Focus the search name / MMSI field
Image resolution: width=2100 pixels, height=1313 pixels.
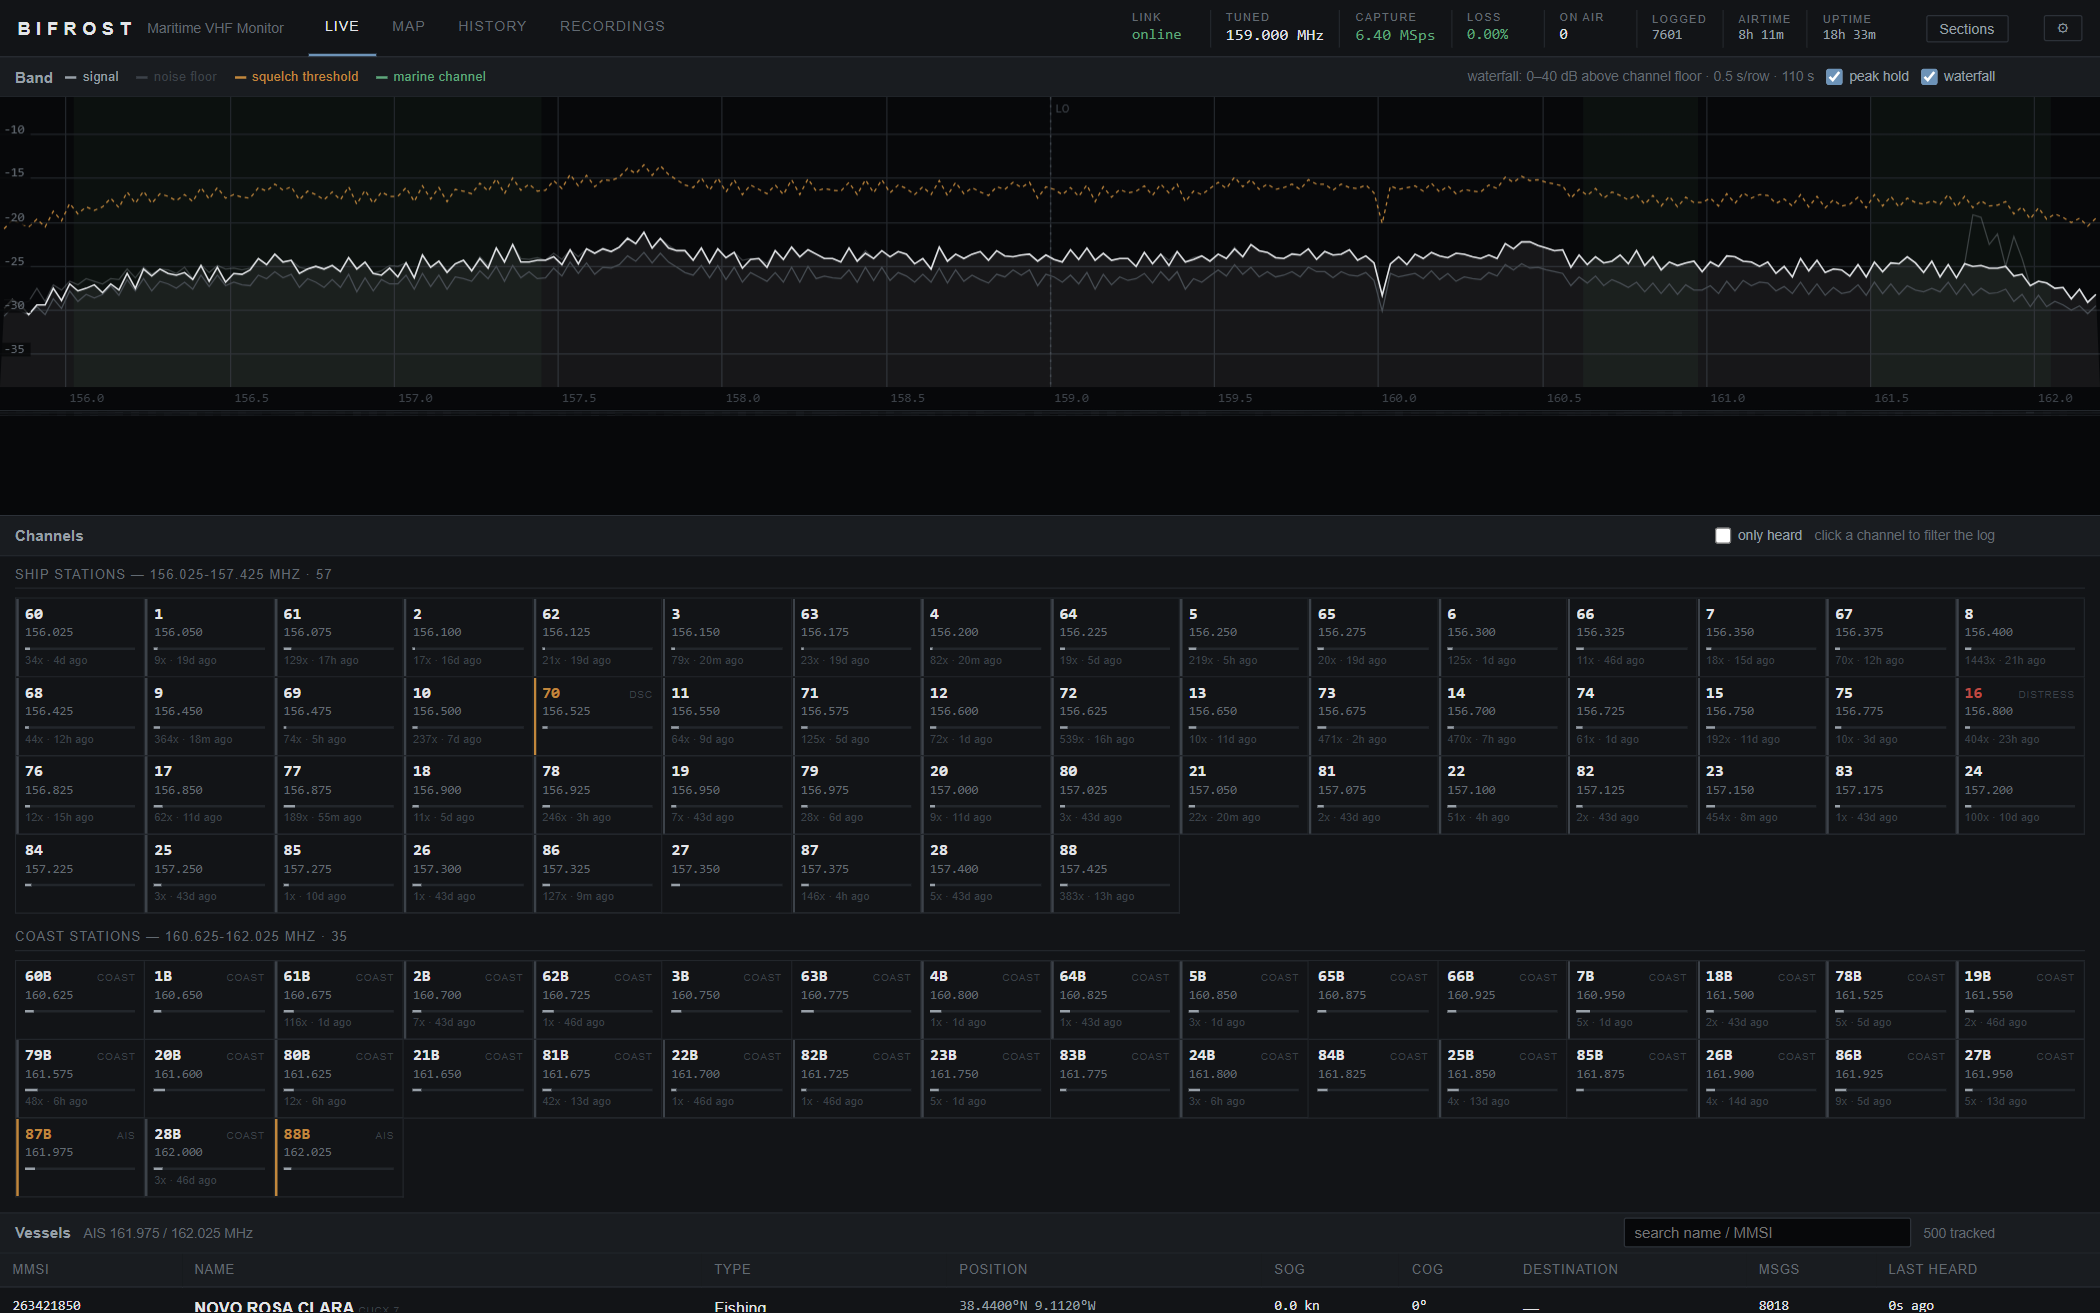[x=1767, y=1233]
